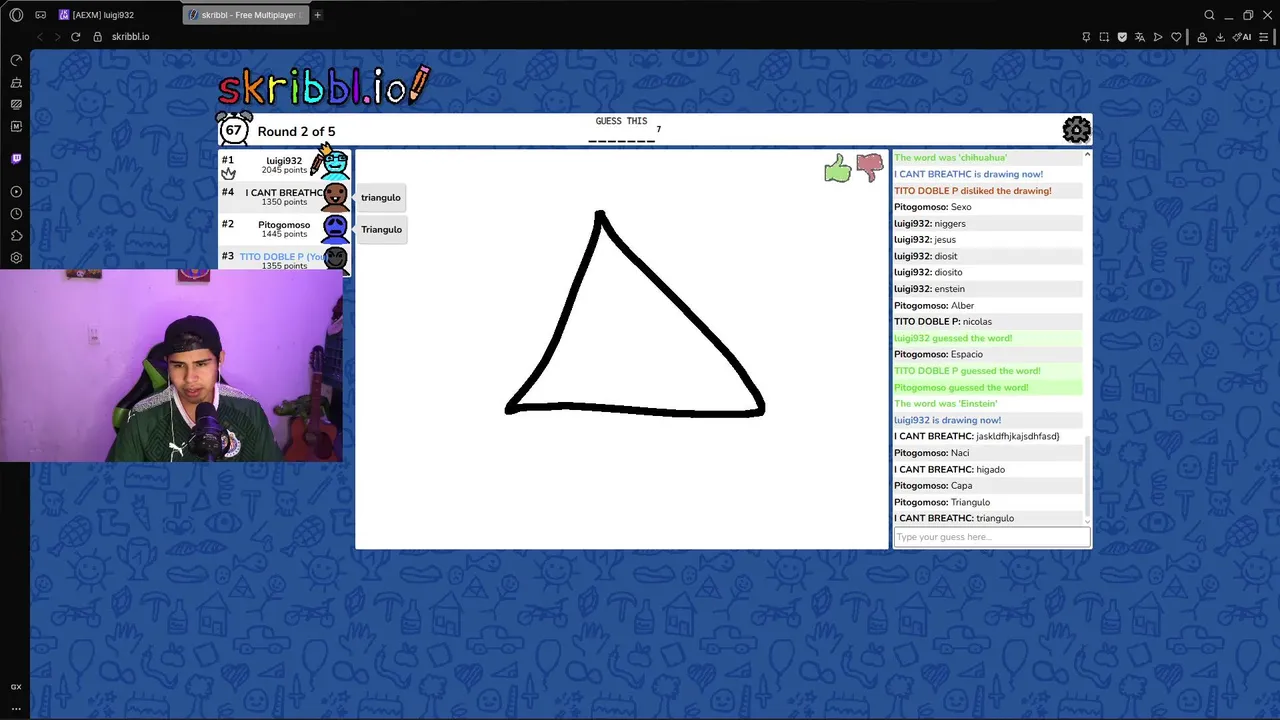Open the profile account icon
Image resolution: width=1280 pixels, height=720 pixels.
1202,37
